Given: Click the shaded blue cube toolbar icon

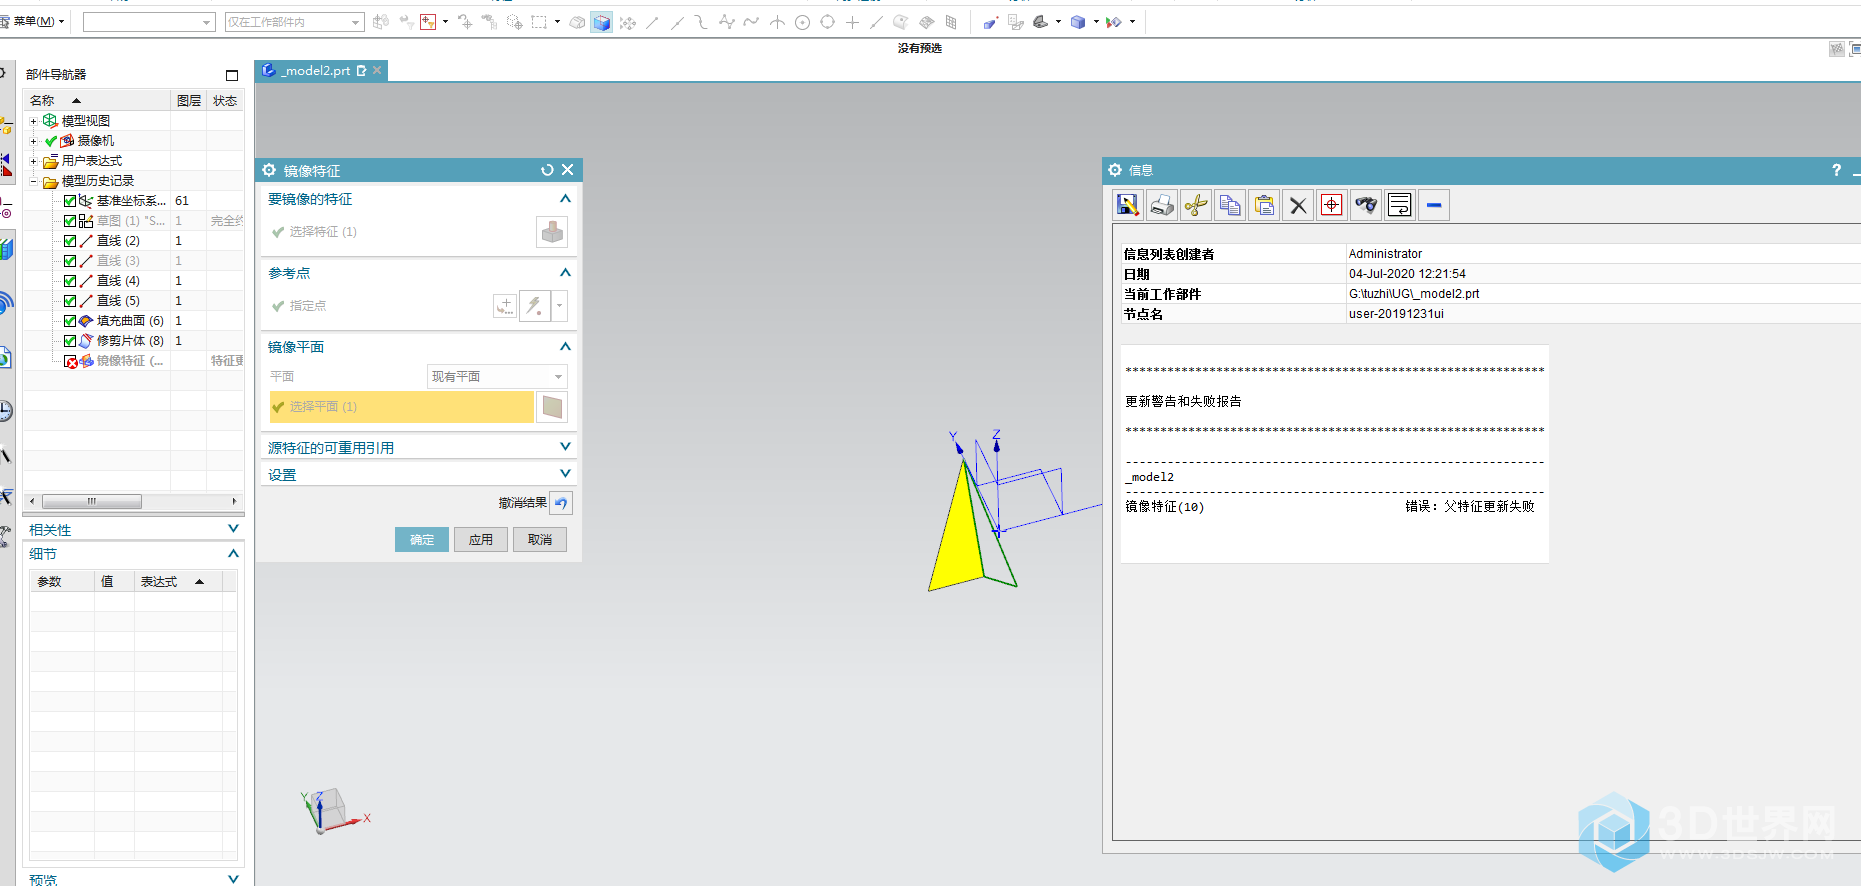Looking at the screenshot, I should click(x=601, y=22).
